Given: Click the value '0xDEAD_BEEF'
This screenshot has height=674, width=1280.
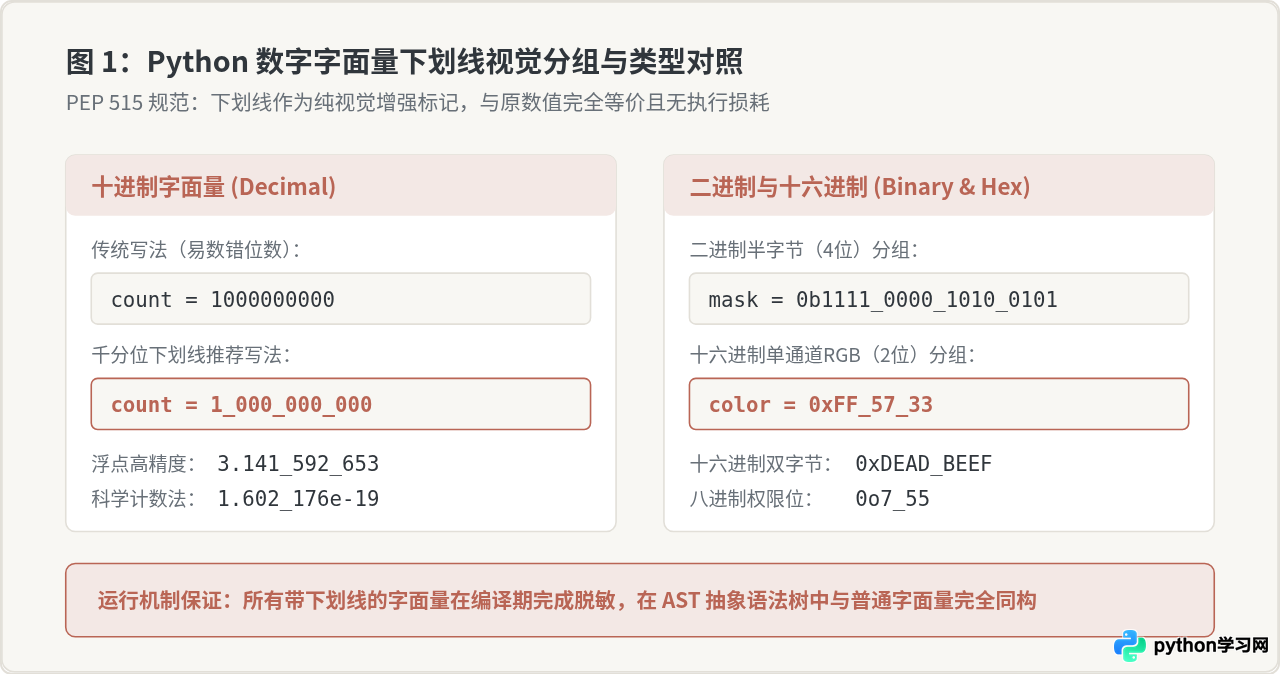Looking at the screenshot, I should pos(924,464).
